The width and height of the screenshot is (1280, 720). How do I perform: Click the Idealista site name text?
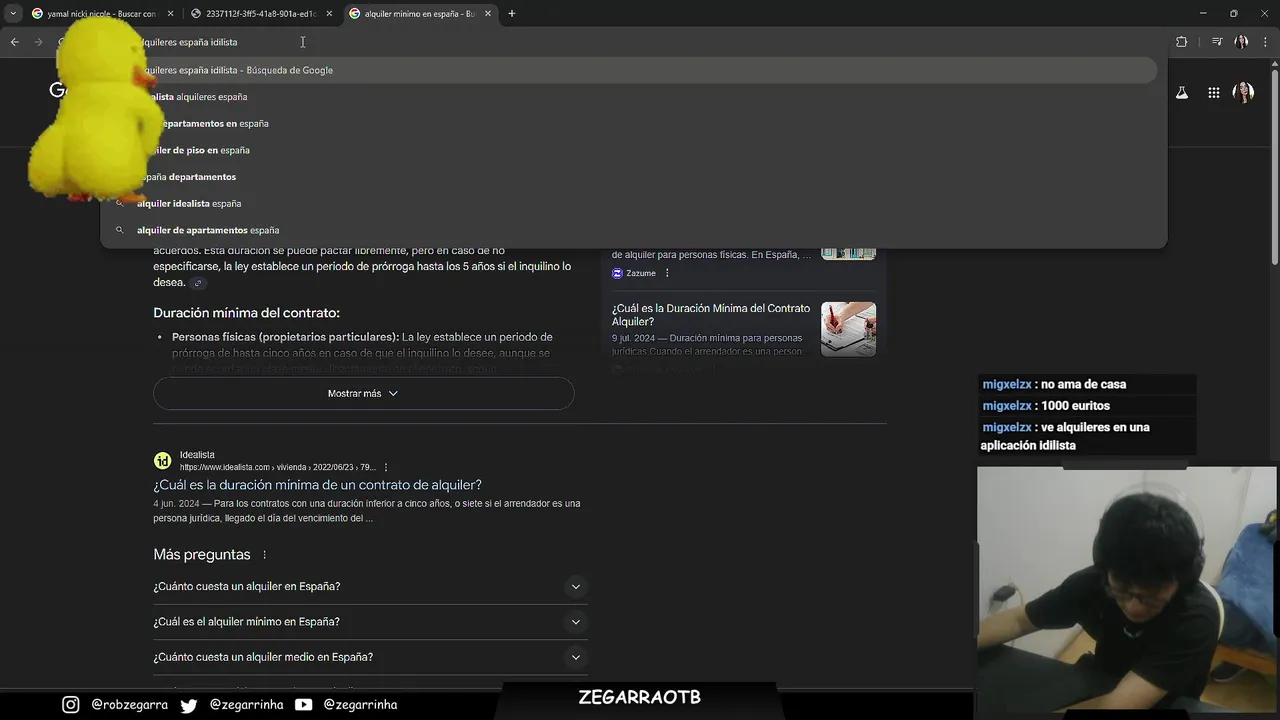197,455
